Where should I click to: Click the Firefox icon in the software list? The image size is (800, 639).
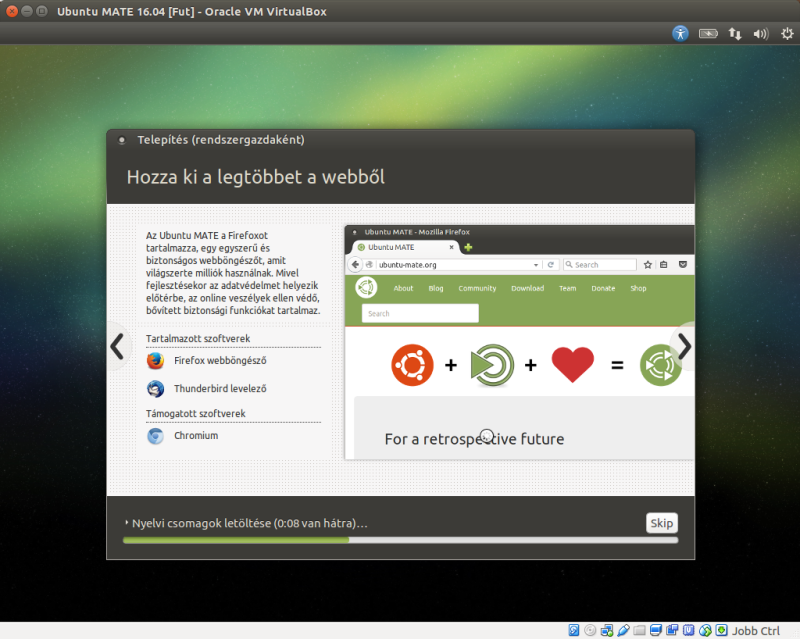point(156,361)
